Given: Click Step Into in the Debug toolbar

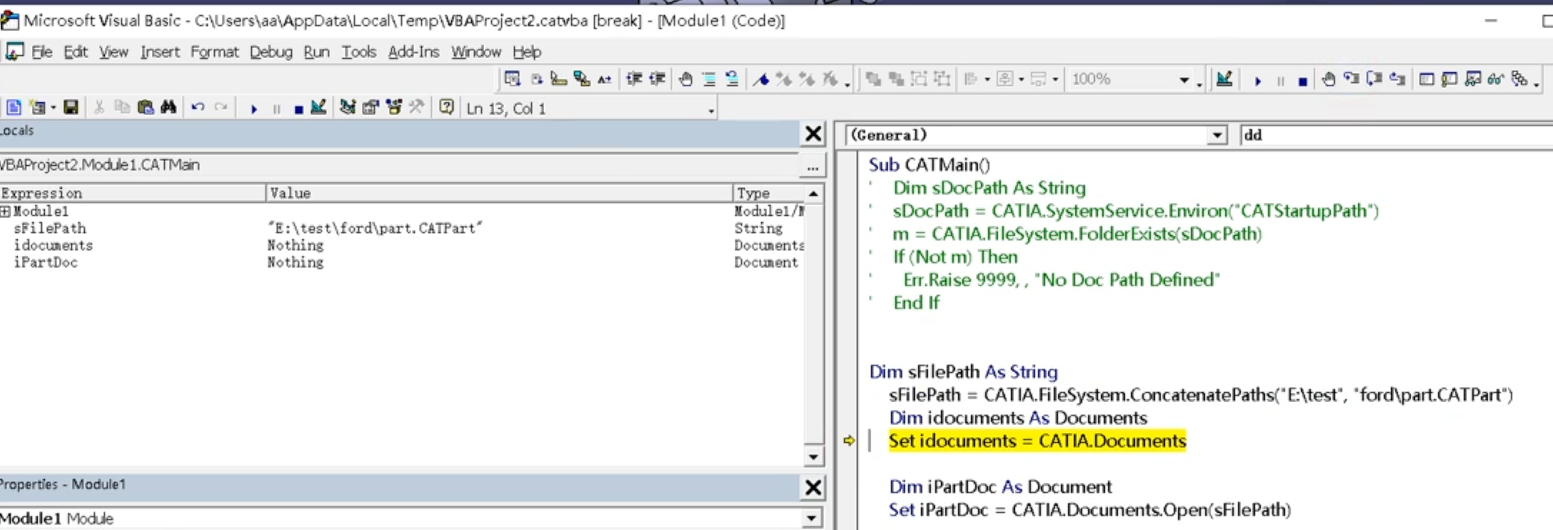Looking at the screenshot, I should [1351, 79].
